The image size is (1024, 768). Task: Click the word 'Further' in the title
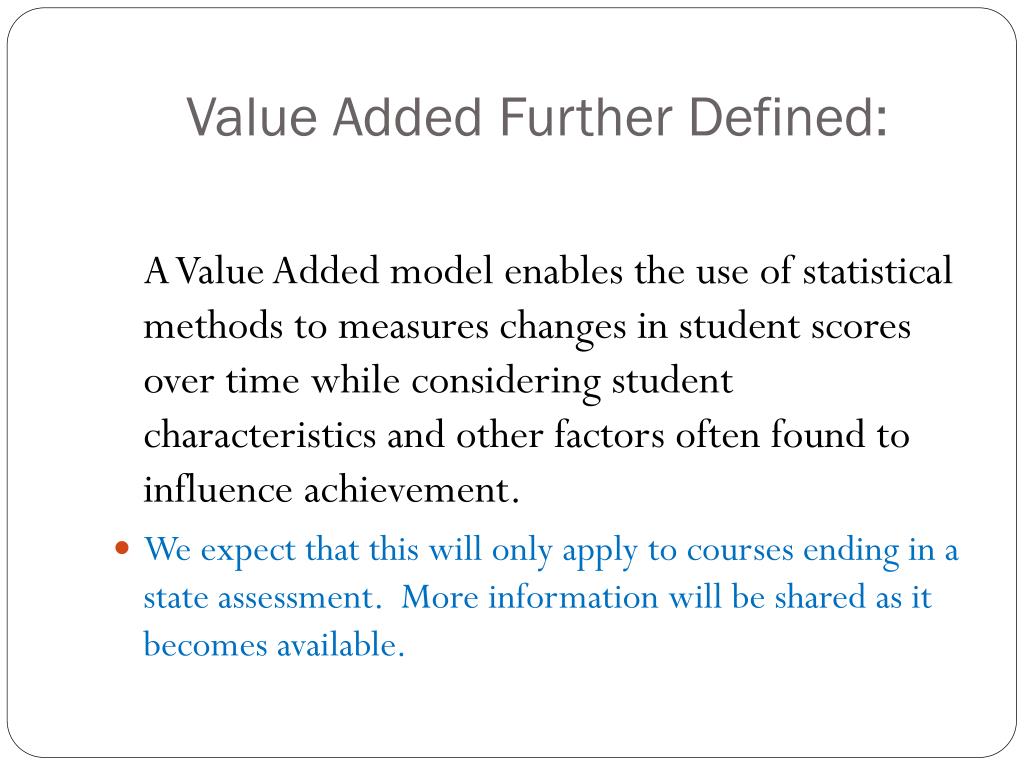coord(586,118)
